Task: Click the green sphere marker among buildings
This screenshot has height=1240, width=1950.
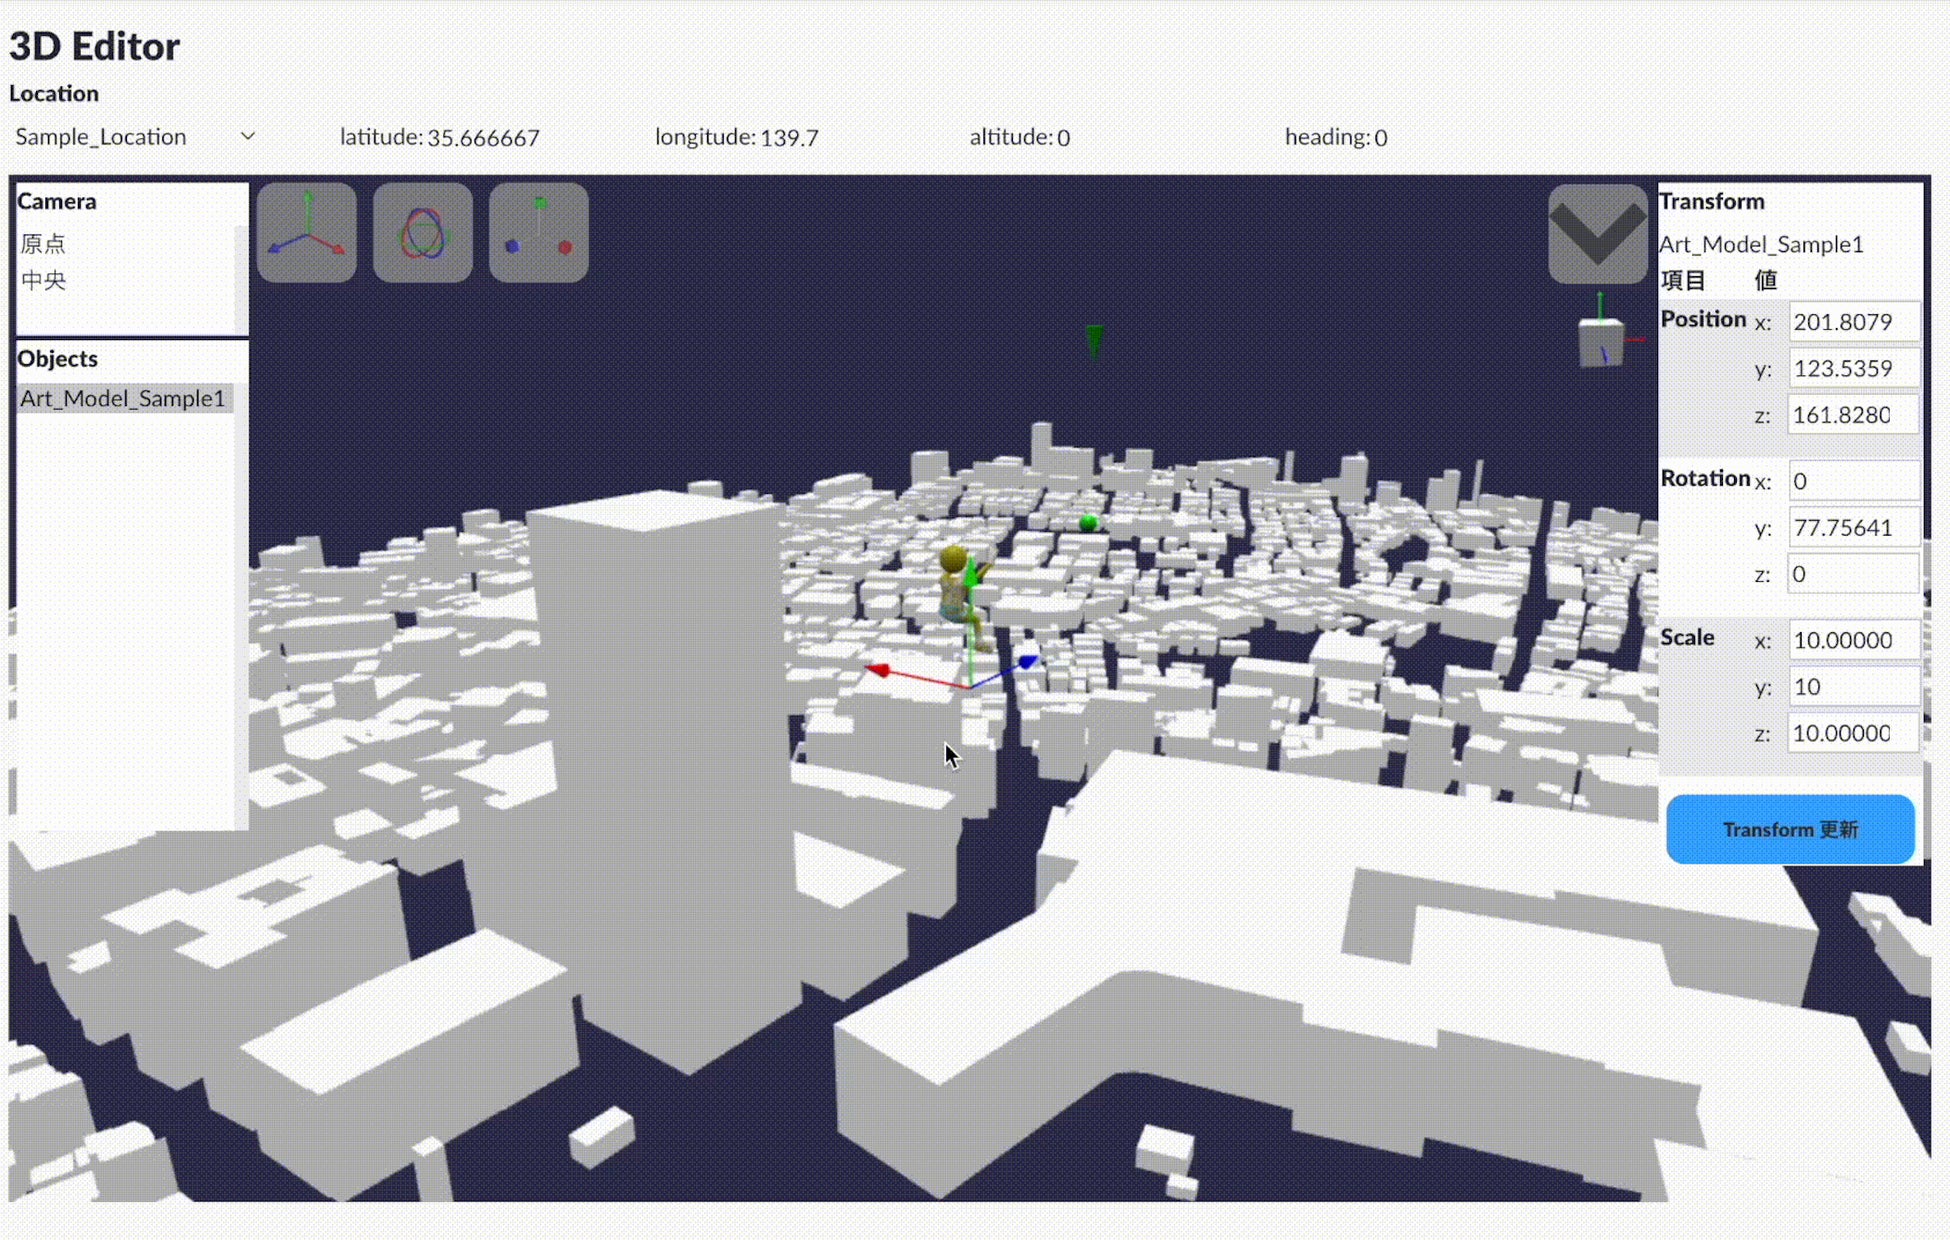Action: click(x=1088, y=522)
